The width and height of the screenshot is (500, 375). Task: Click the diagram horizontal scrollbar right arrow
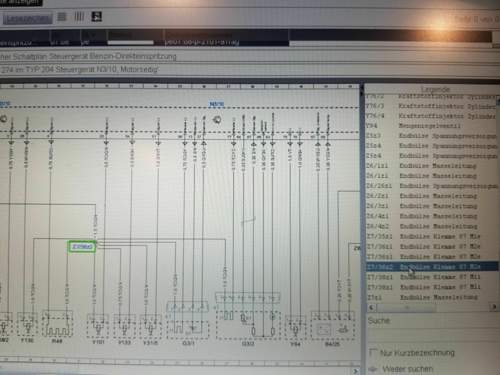pos(355,371)
